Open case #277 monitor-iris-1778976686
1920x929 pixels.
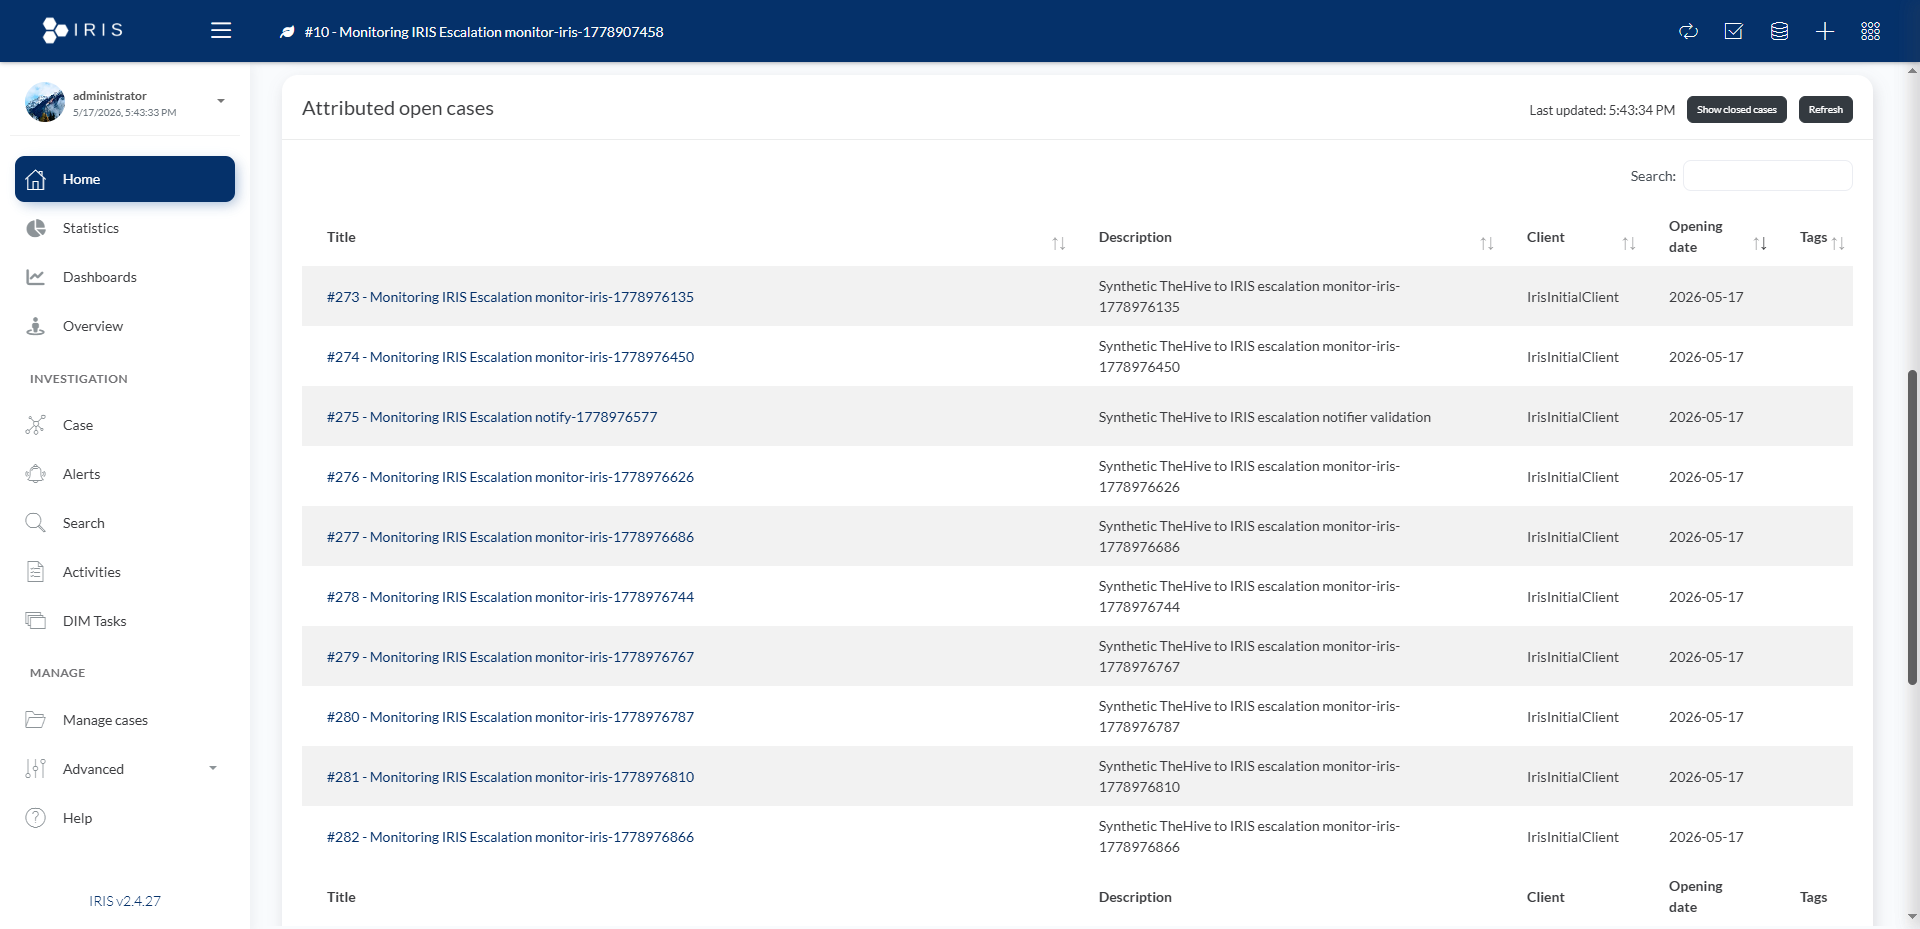(510, 537)
